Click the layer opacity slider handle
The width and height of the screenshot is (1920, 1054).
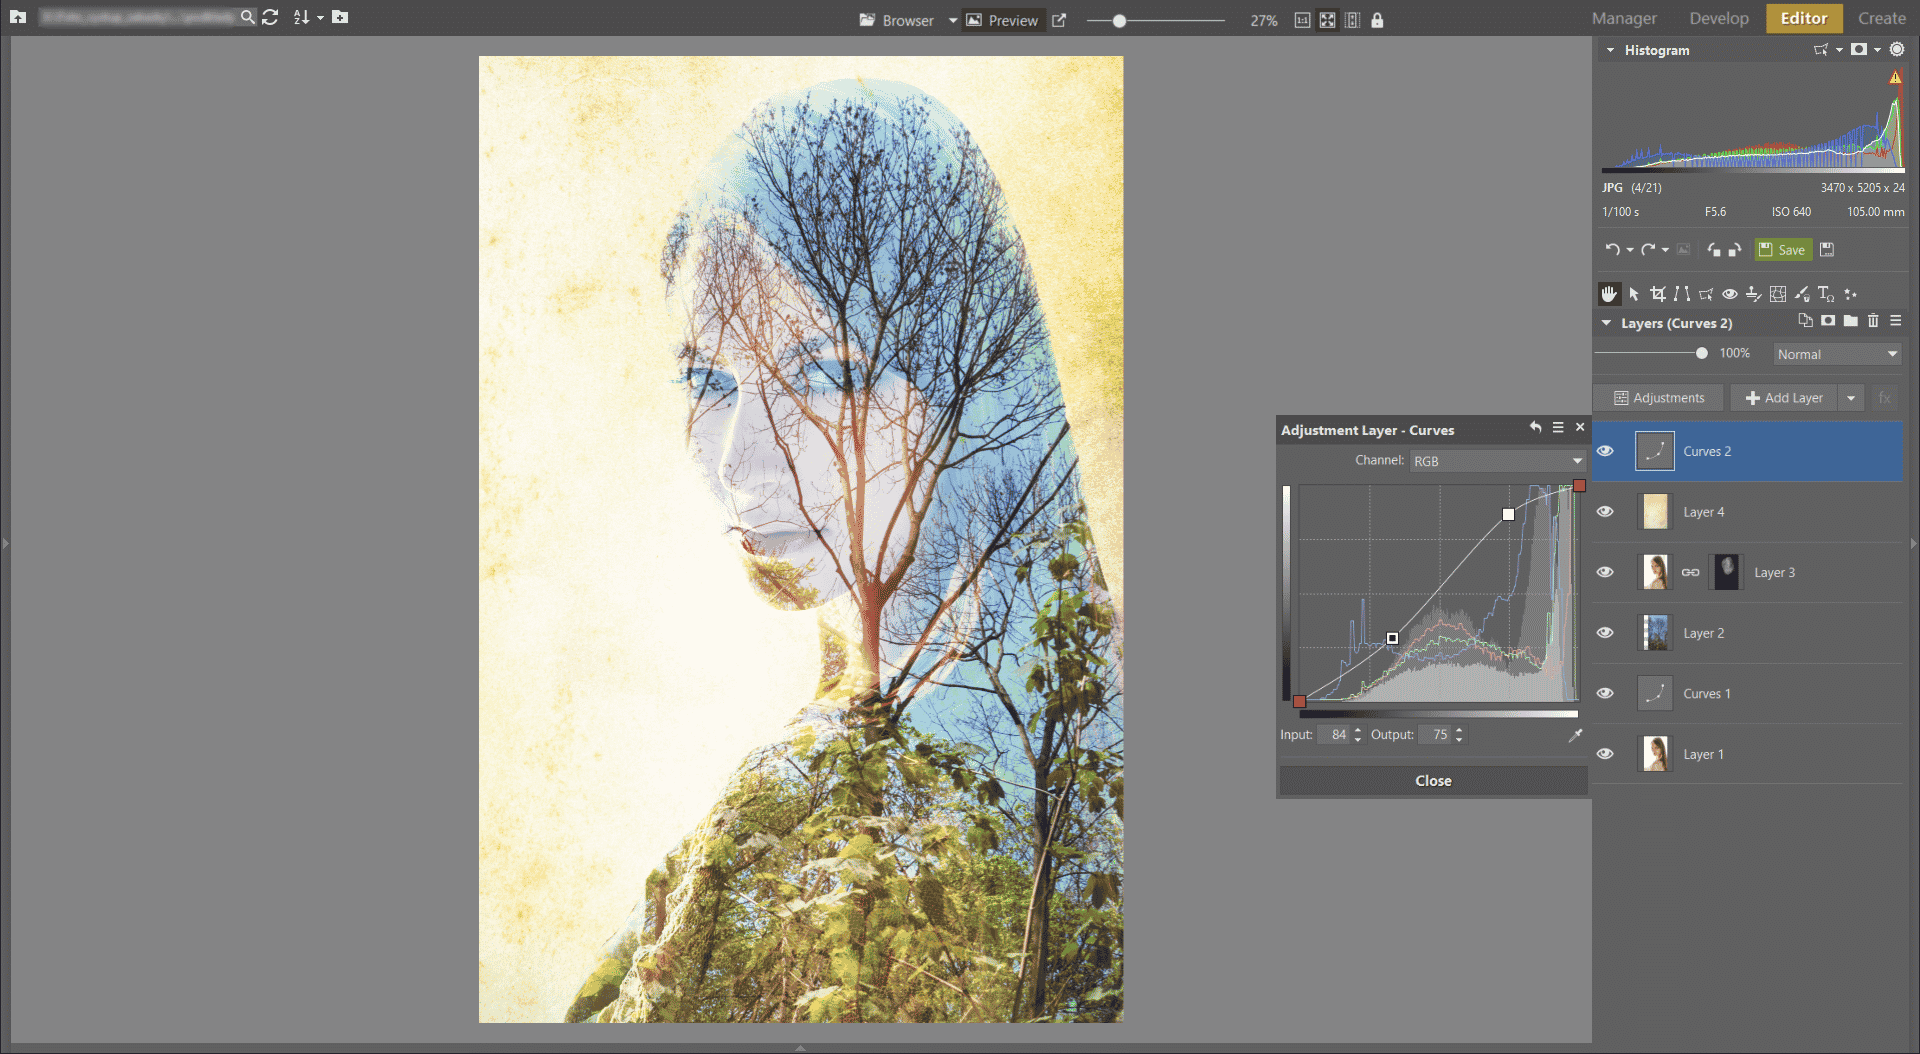pyautogui.click(x=1702, y=353)
